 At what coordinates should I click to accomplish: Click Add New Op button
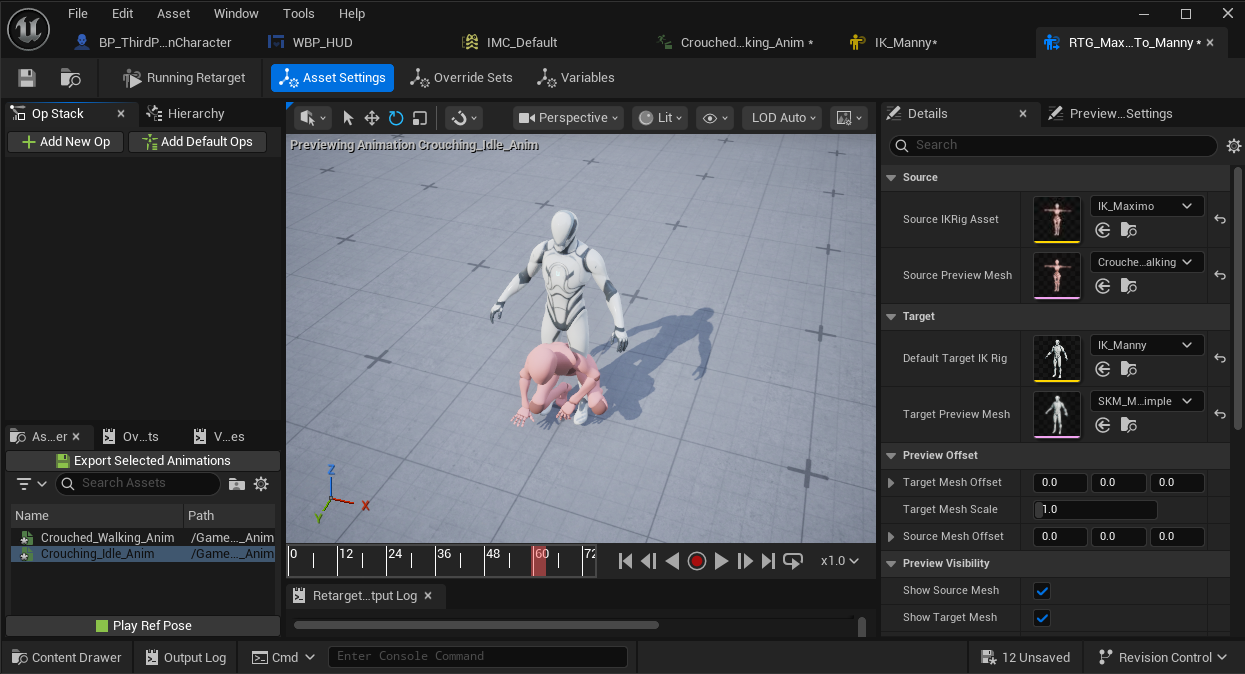65,142
